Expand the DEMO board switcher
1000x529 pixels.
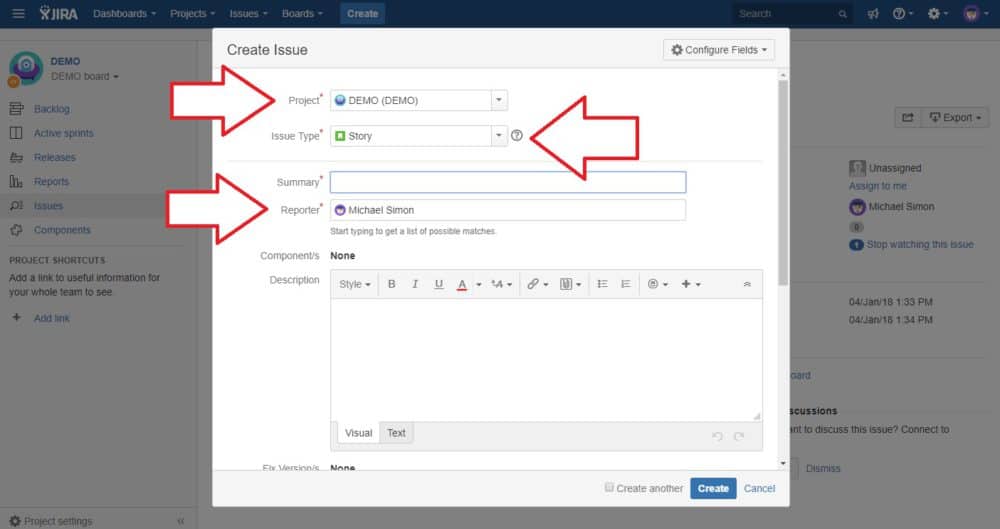point(85,77)
